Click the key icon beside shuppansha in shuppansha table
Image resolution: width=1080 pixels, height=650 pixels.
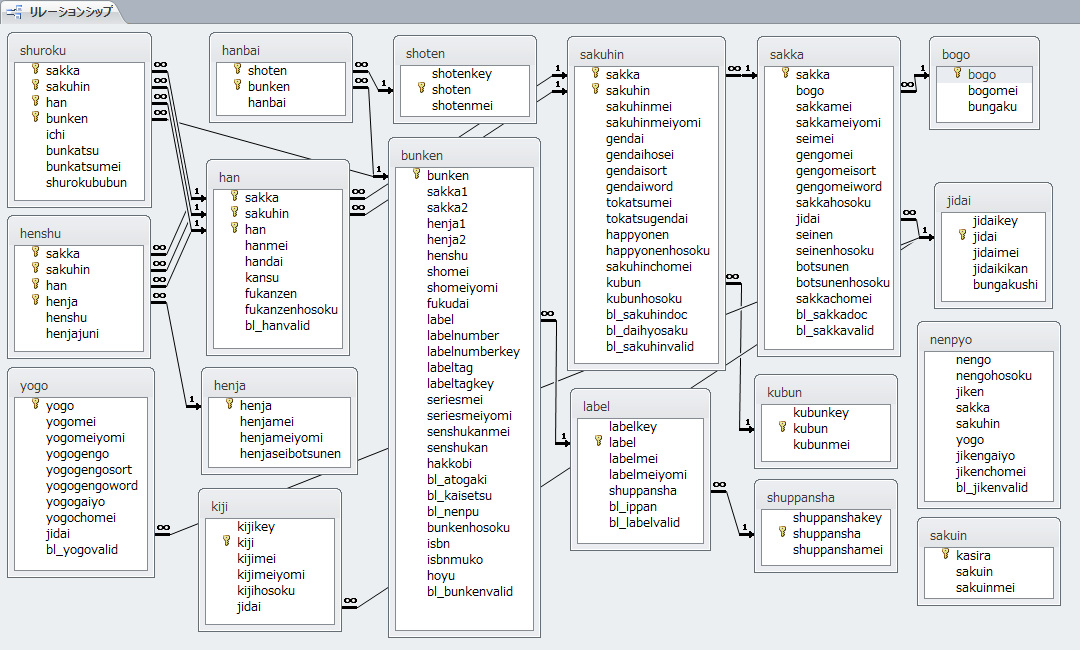tap(782, 533)
